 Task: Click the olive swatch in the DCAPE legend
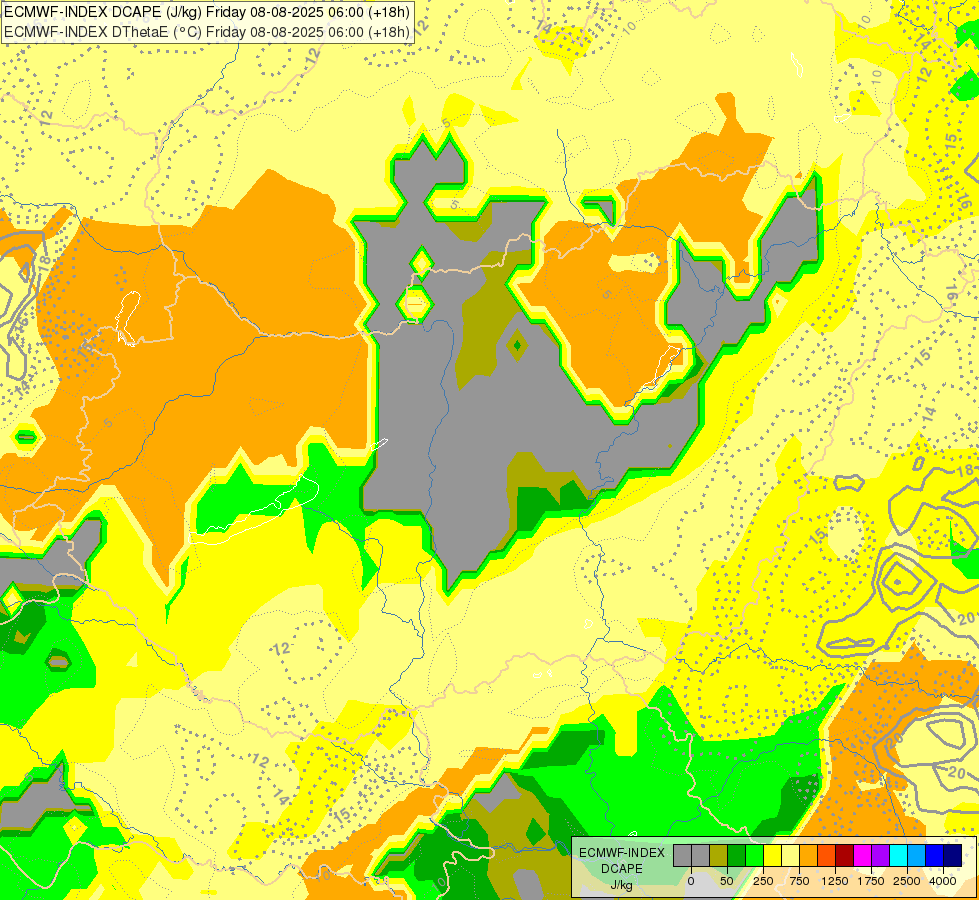719,855
